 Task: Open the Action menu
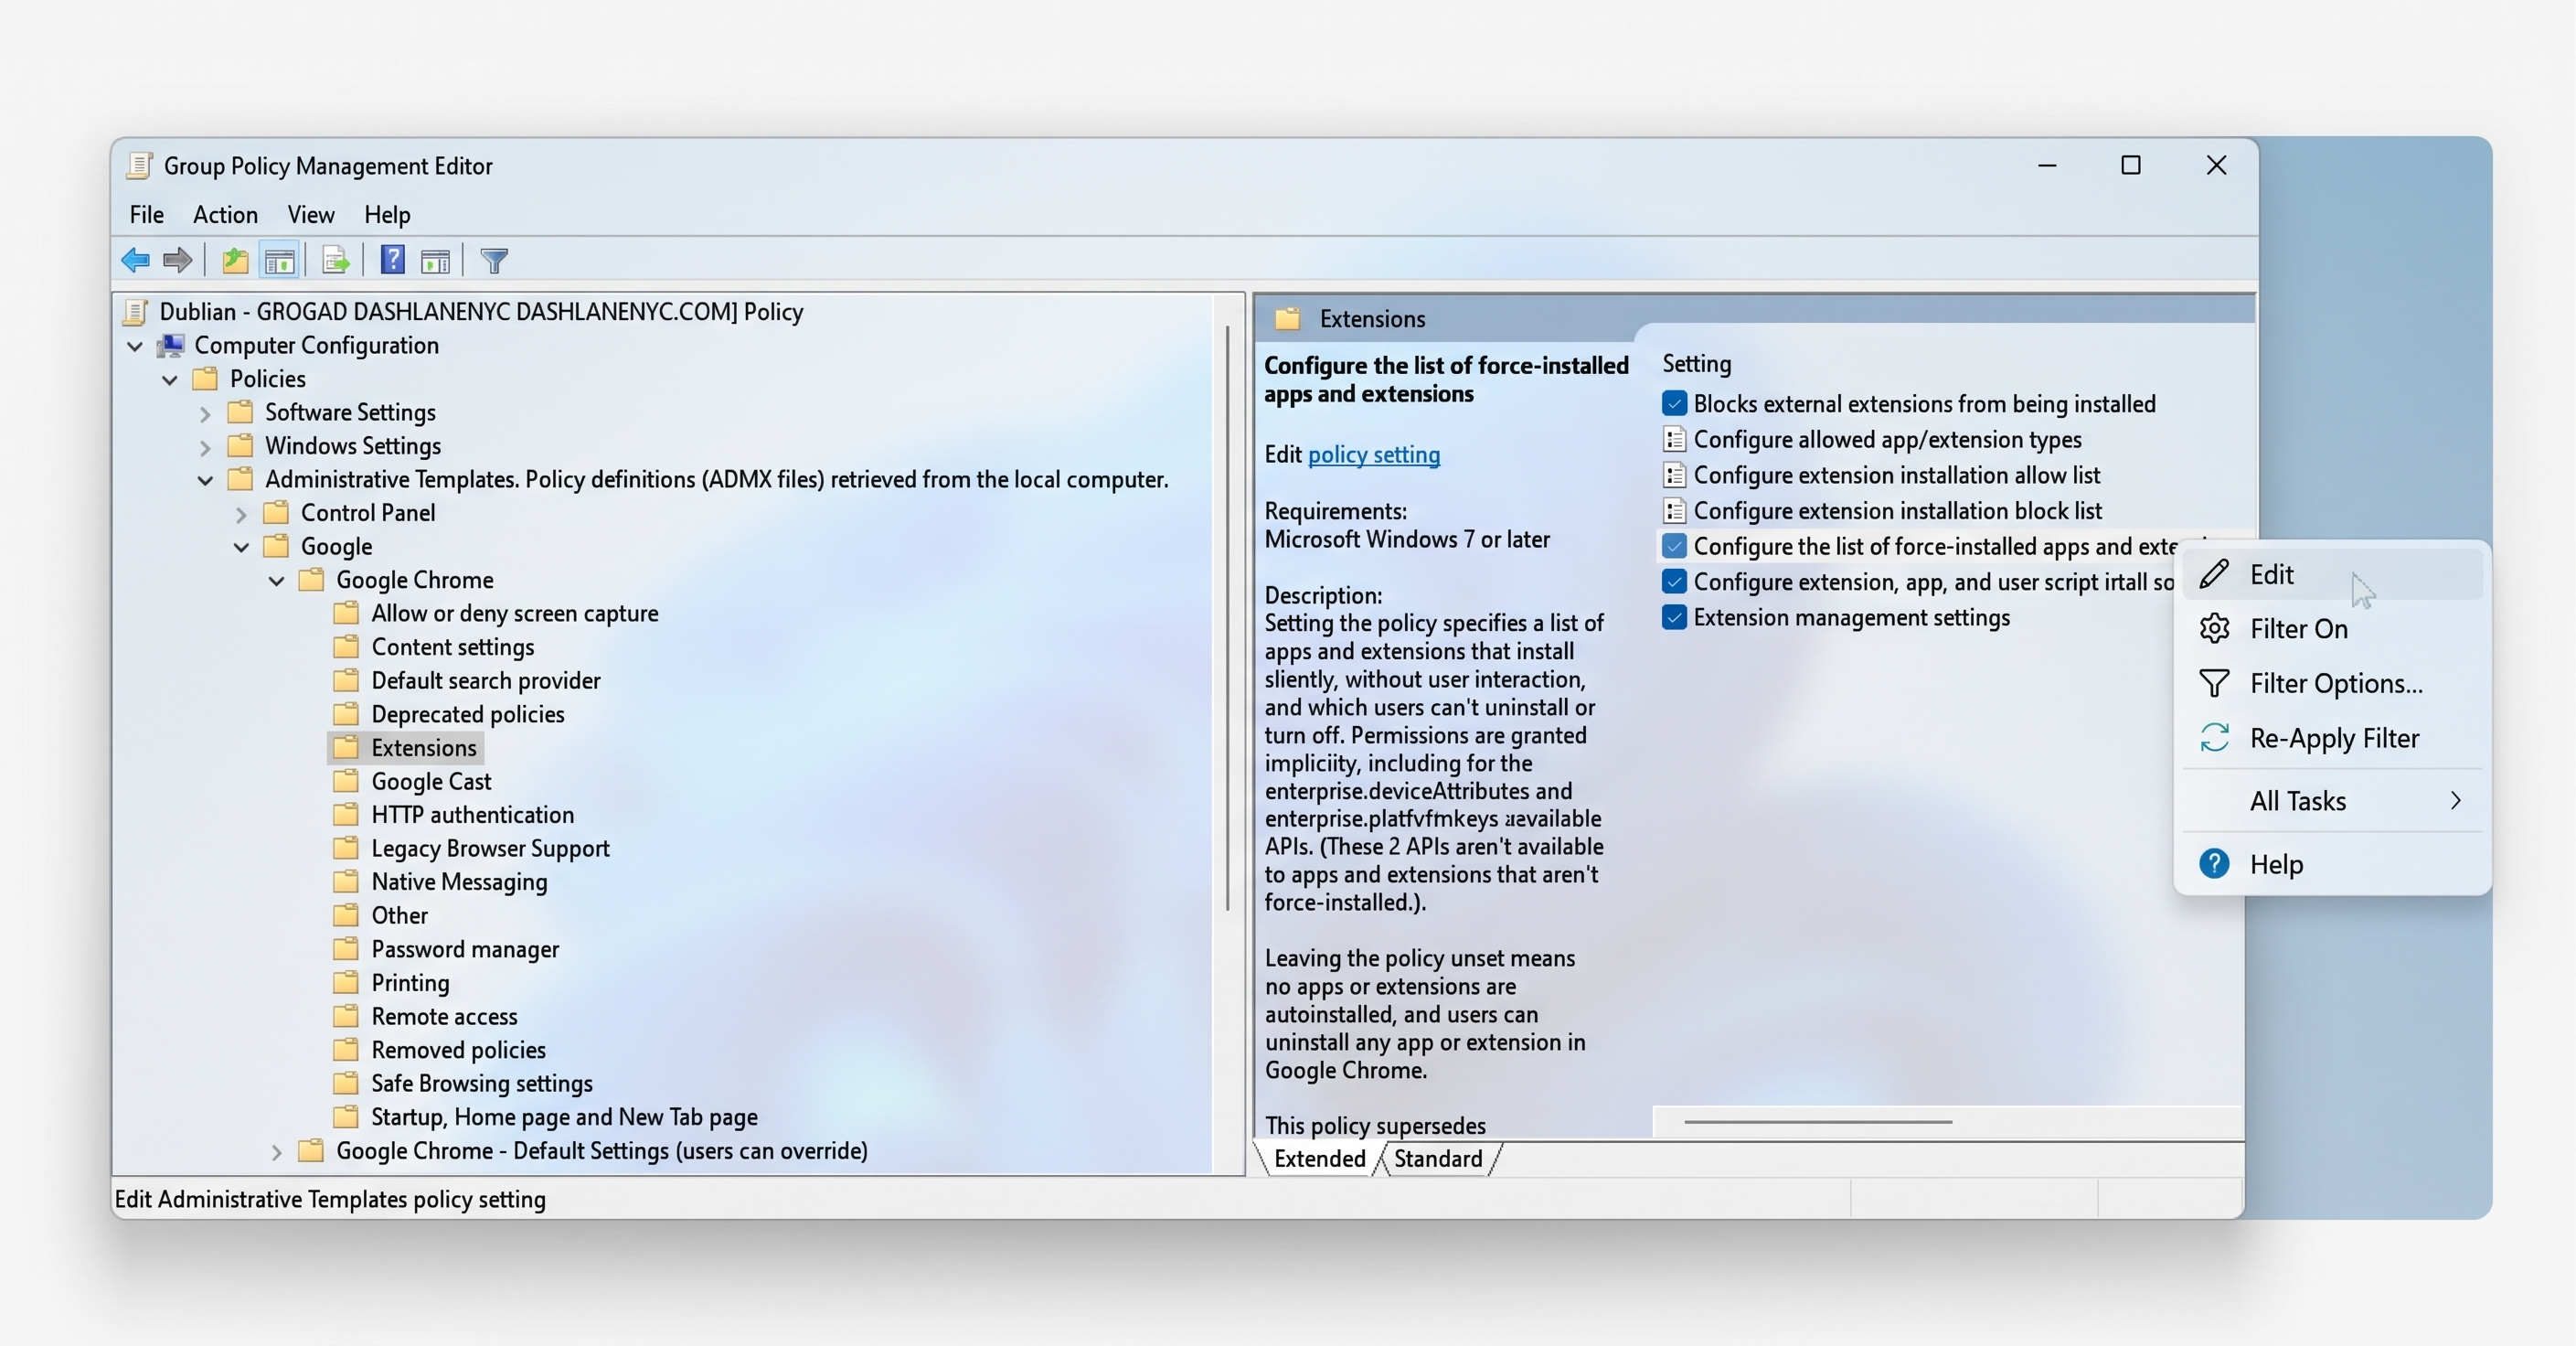(225, 215)
